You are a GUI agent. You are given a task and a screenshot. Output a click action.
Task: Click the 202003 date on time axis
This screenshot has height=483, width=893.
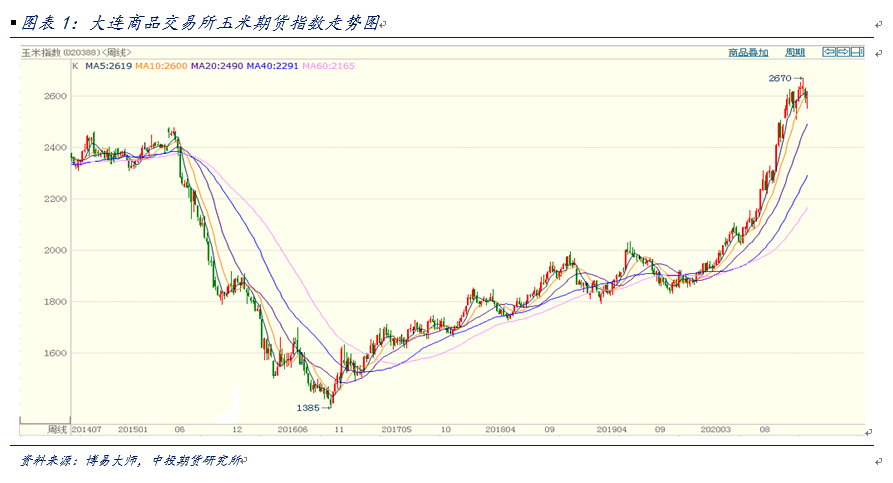click(x=715, y=429)
